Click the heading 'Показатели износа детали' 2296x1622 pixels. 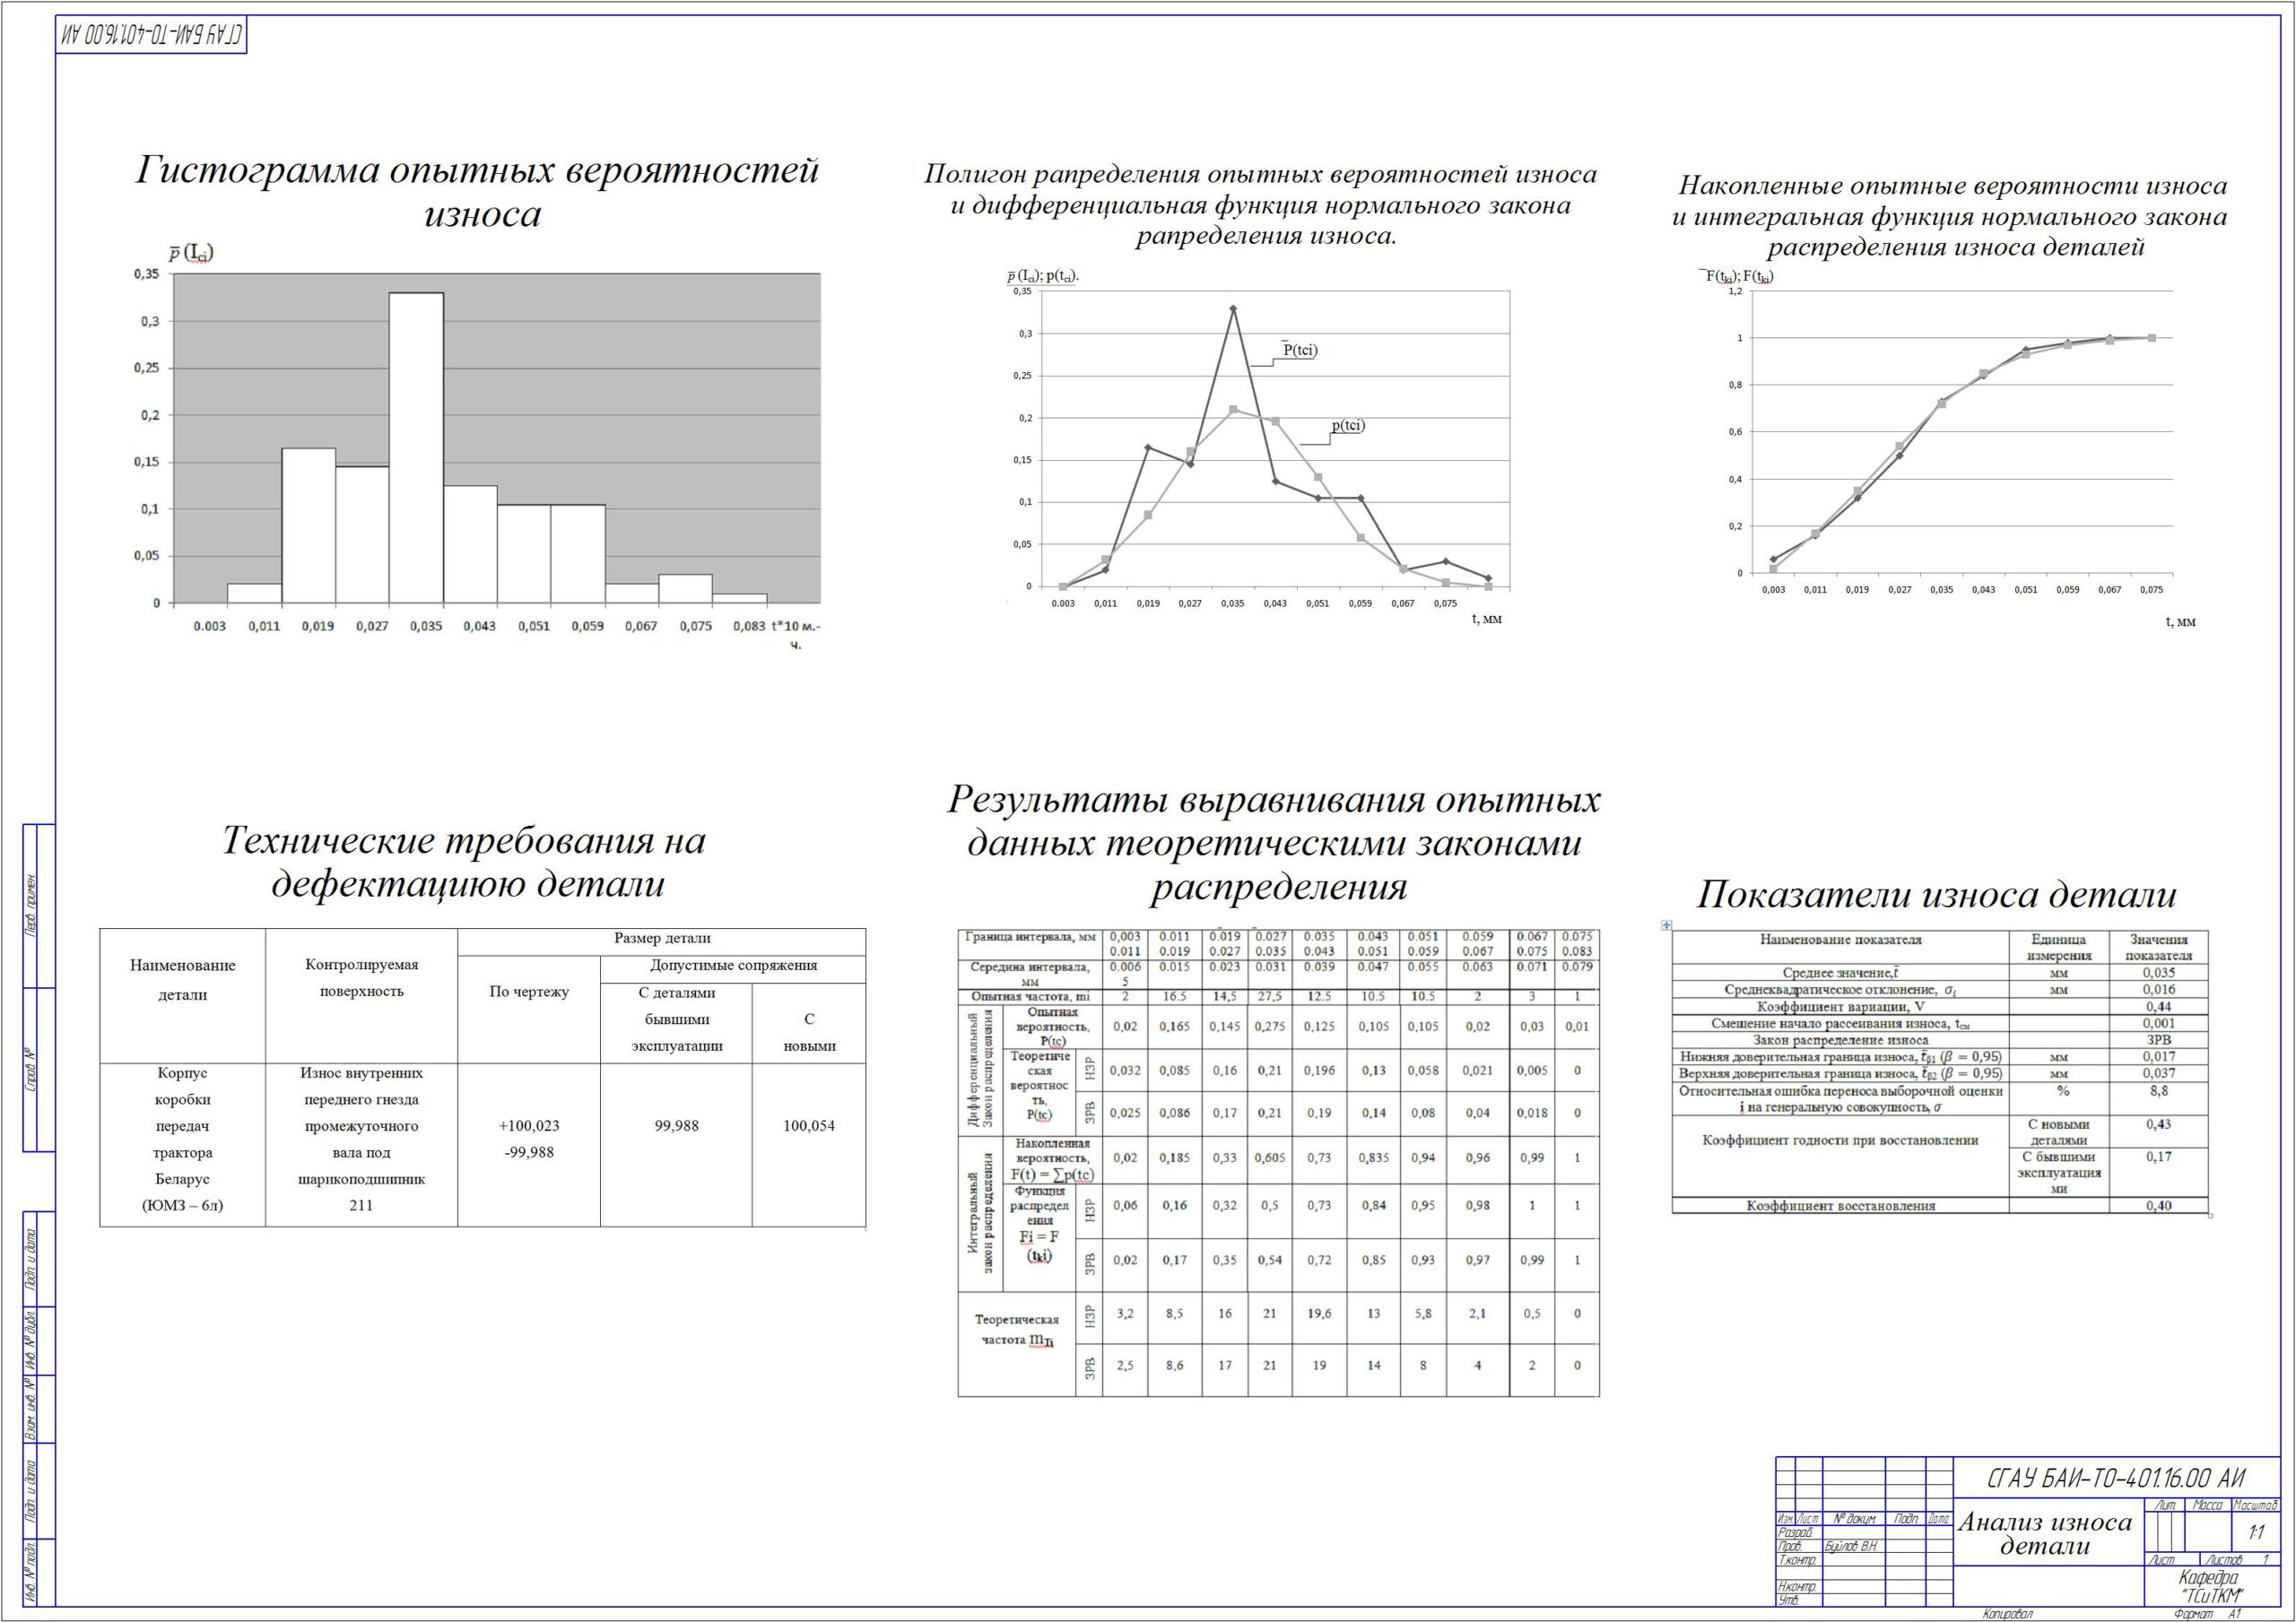pos(1936,894)
